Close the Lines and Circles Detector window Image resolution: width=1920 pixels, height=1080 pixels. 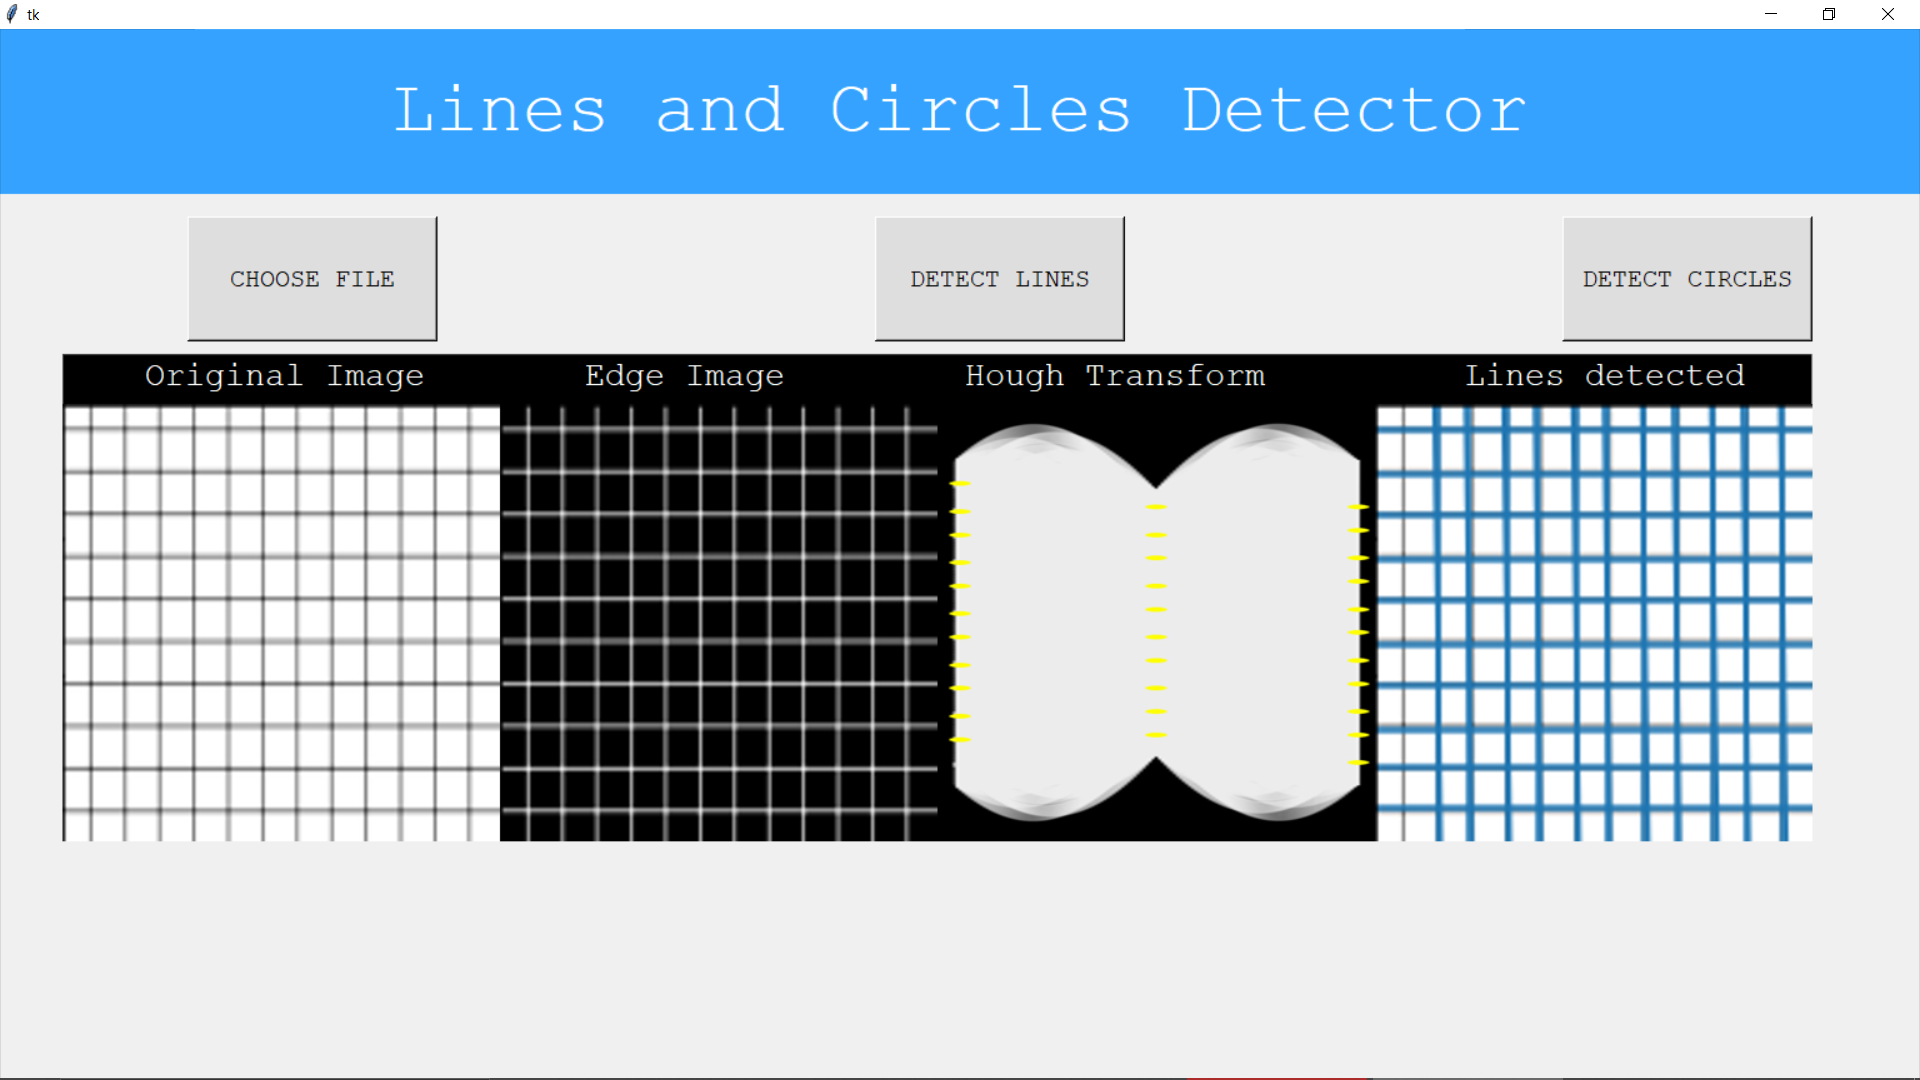click(1888, 14)
